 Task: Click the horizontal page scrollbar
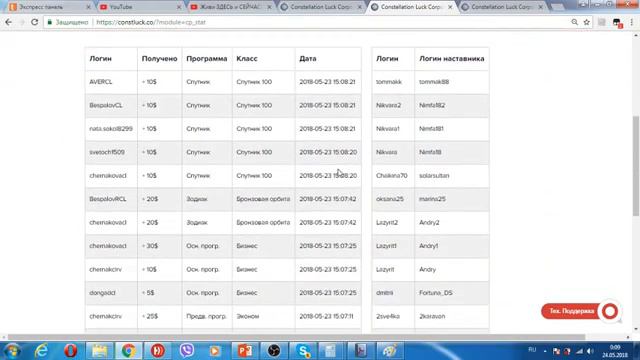tap(296, 337)
